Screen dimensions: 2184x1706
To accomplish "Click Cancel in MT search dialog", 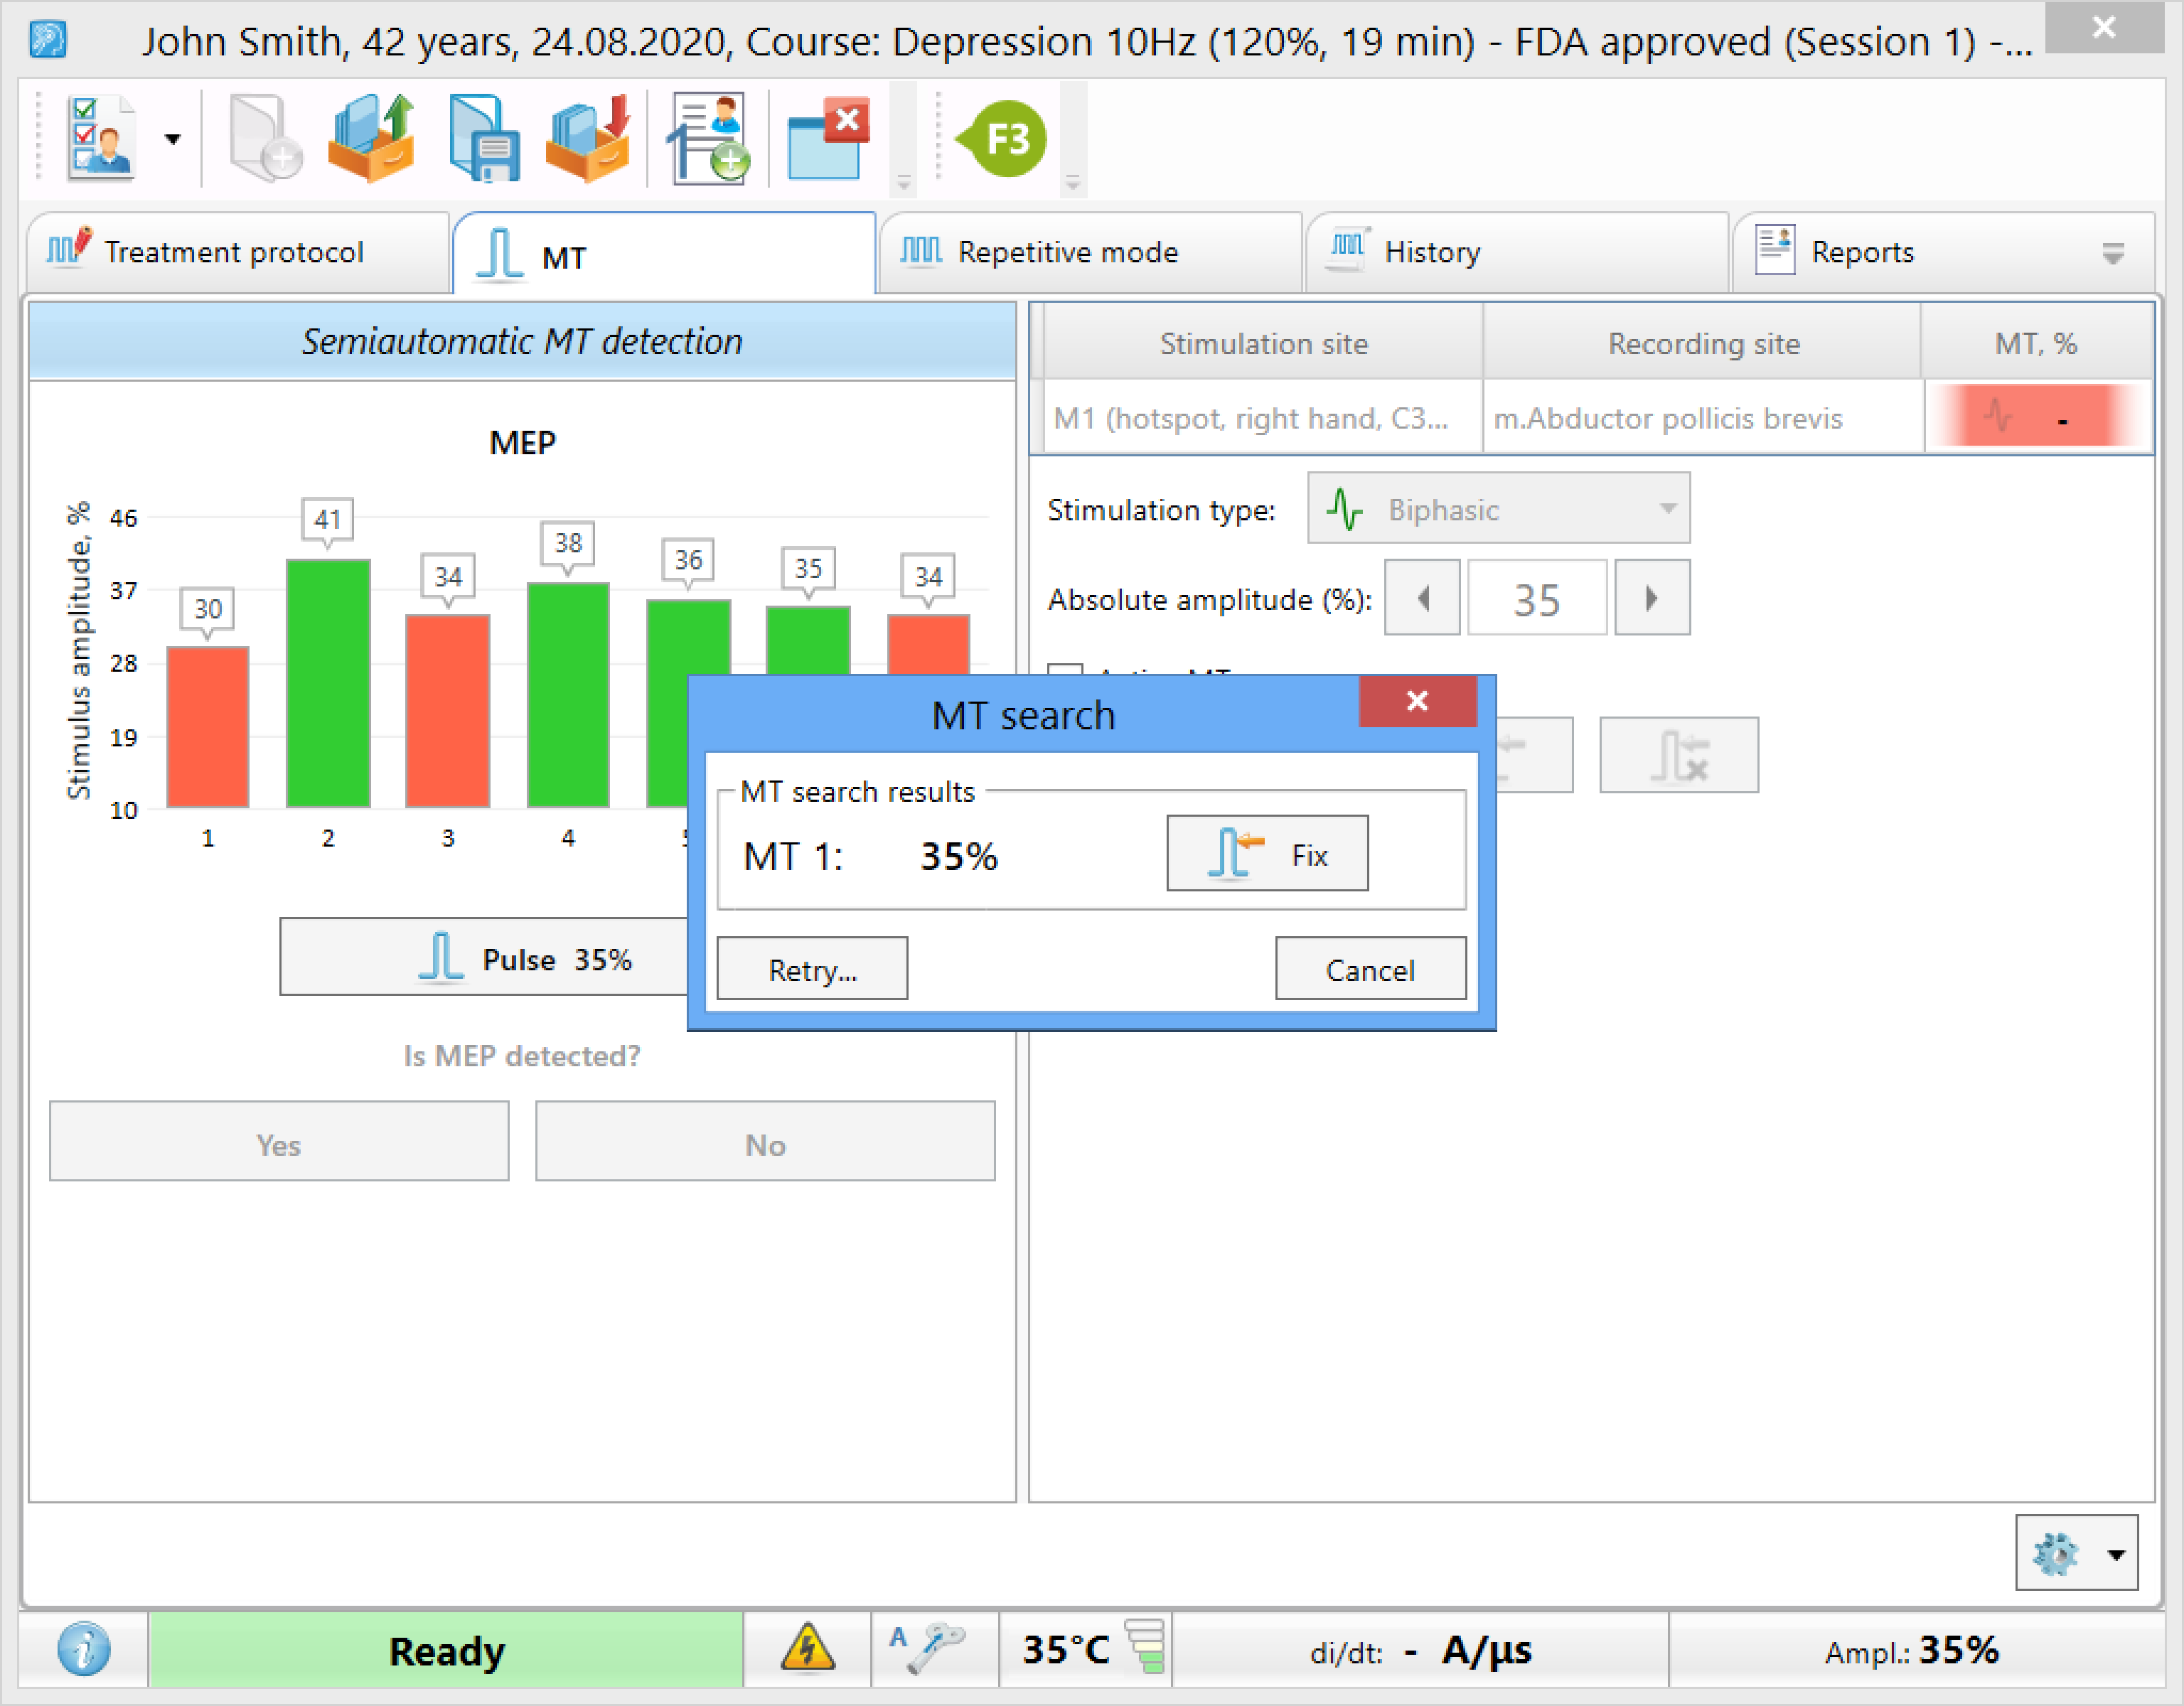I will tap(1370, 968).
